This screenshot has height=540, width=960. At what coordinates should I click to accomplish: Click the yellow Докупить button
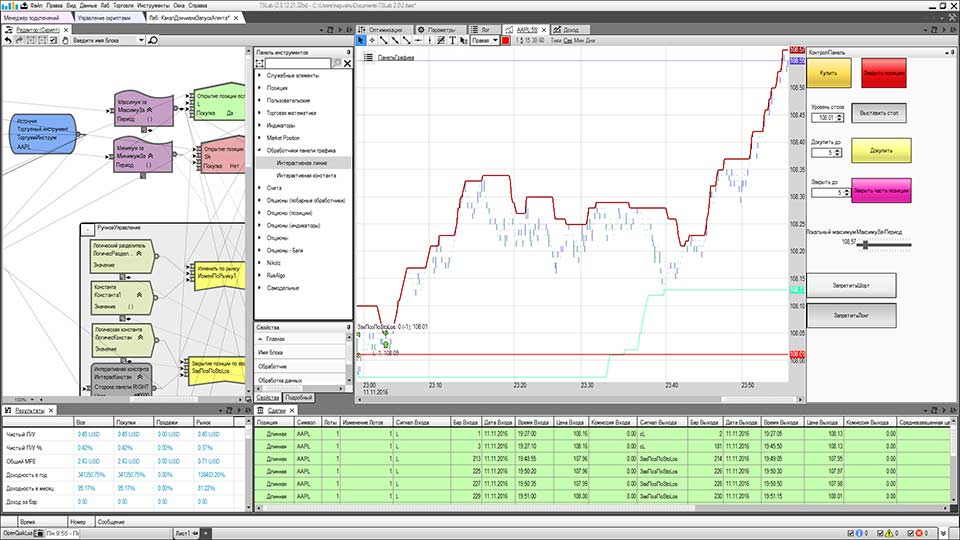[881, 151]
